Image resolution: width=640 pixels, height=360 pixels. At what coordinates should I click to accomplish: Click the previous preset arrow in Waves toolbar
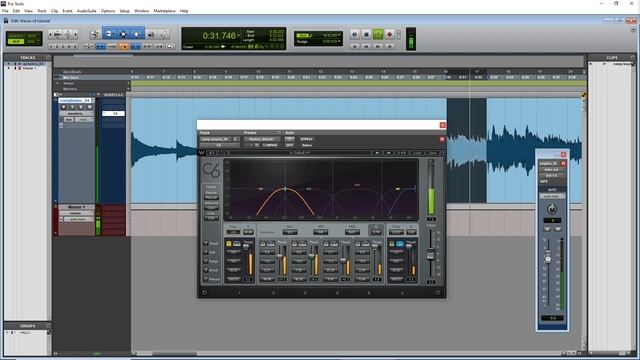click(x=377, y=153)
